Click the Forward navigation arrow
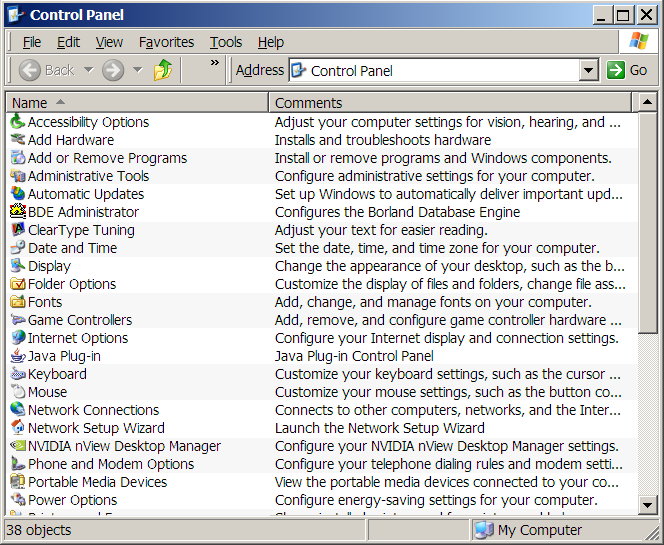664x545 pixels. [113, 70]
